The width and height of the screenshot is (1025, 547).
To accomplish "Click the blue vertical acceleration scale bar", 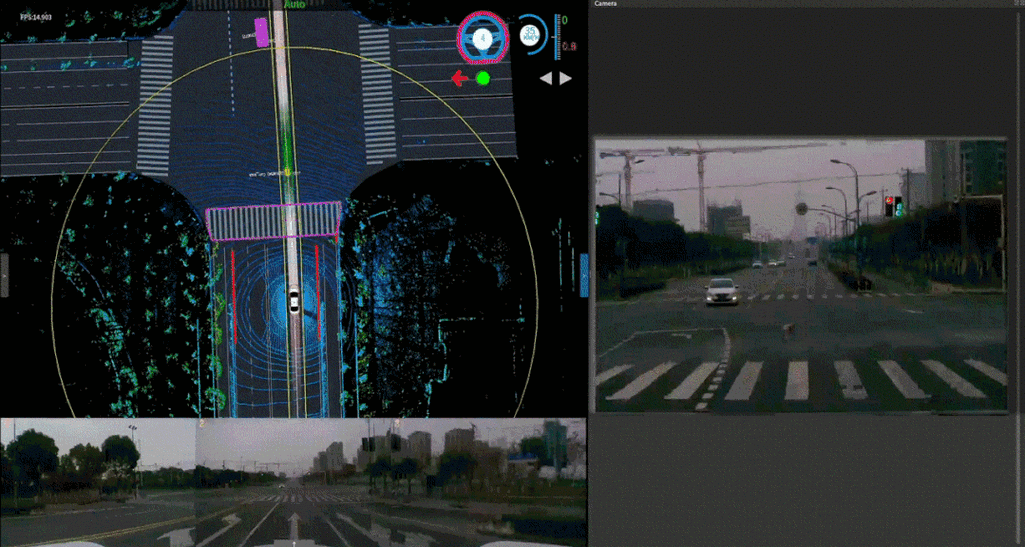I will 556,36.
